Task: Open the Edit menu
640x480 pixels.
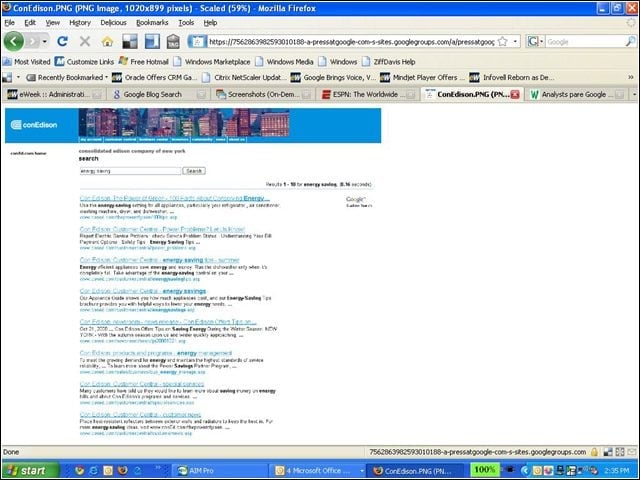Action: coord(30,23)
